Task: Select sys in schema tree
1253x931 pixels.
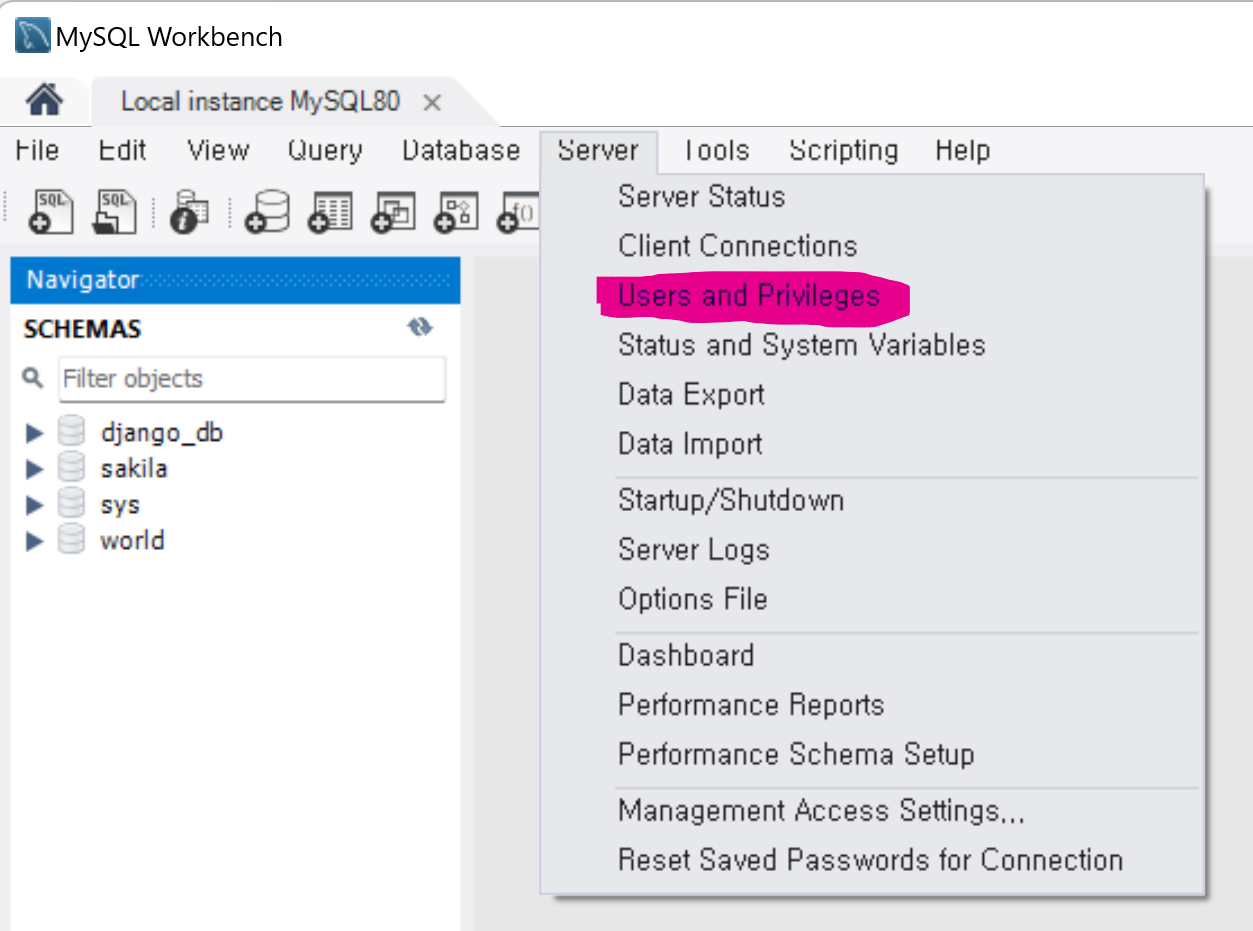Action: tap(120, 505)
